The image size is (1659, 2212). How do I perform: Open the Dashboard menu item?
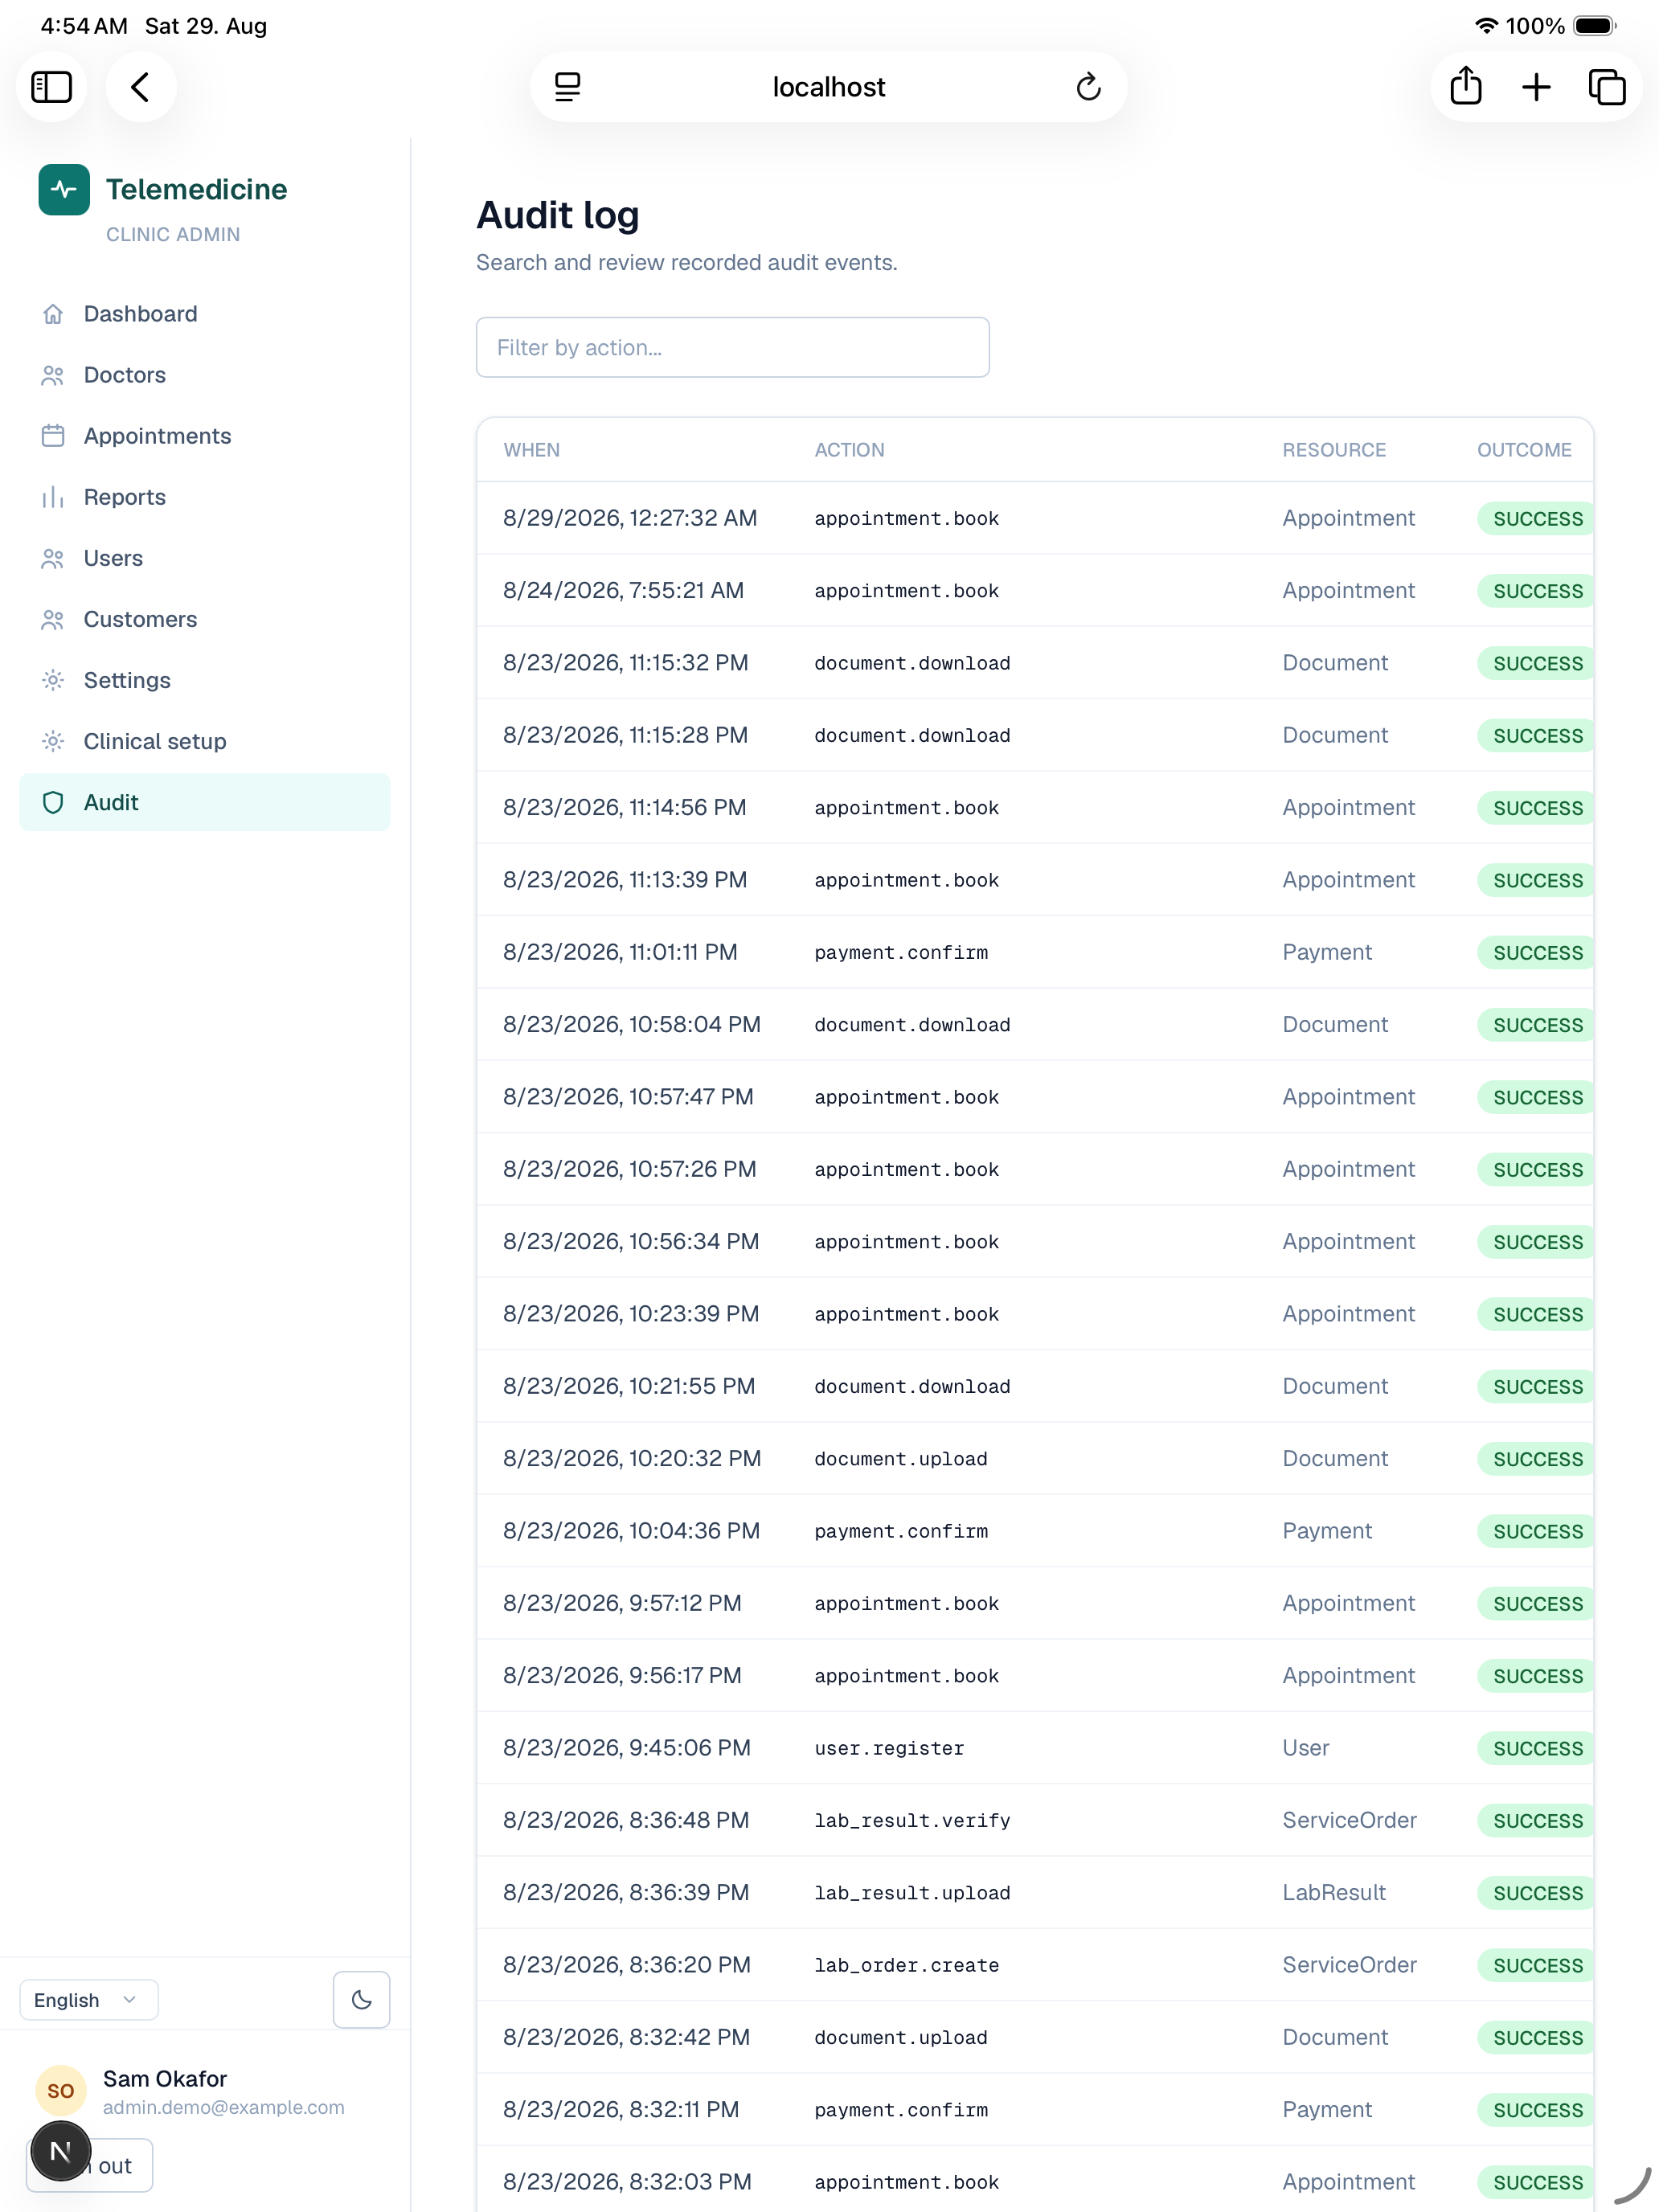(204, 314)
